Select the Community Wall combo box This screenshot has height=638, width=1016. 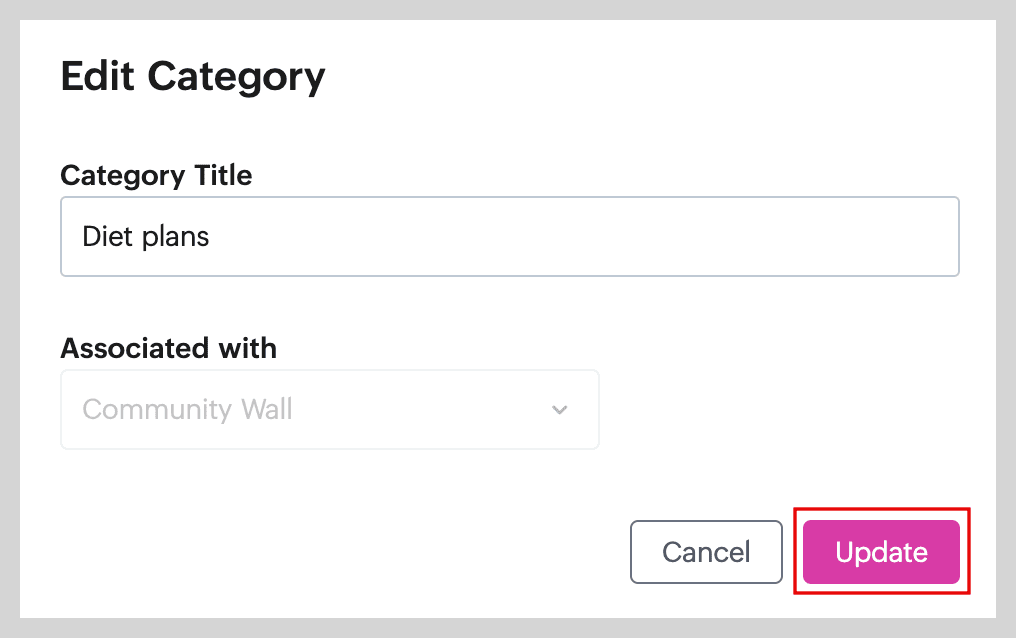coord(330,410)
